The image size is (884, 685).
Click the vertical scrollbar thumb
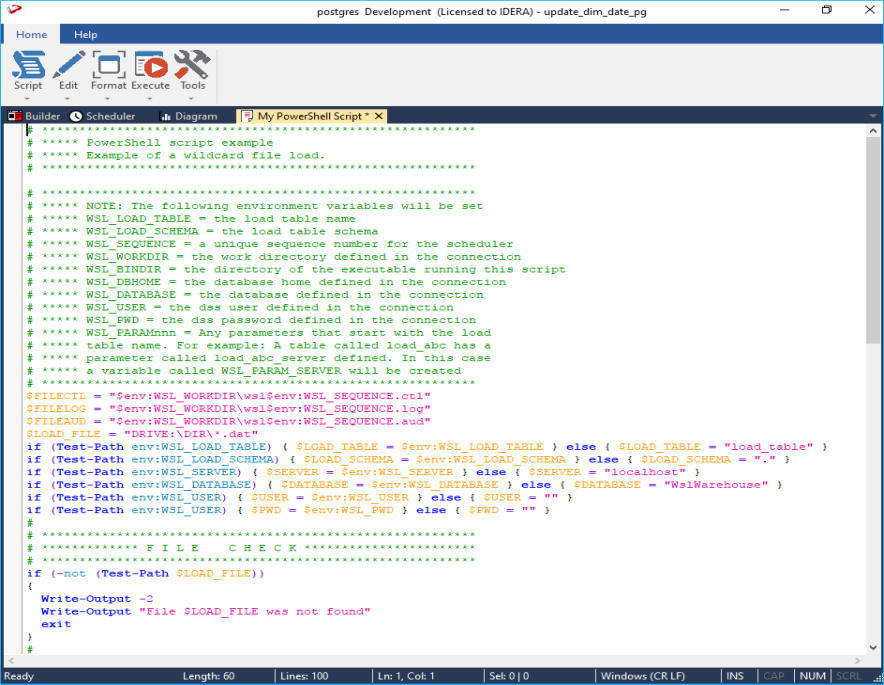873,240
